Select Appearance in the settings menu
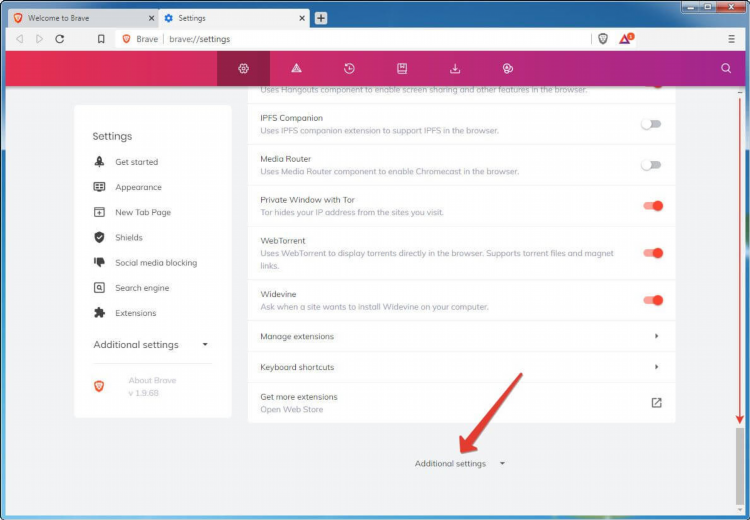 point(138,187)
